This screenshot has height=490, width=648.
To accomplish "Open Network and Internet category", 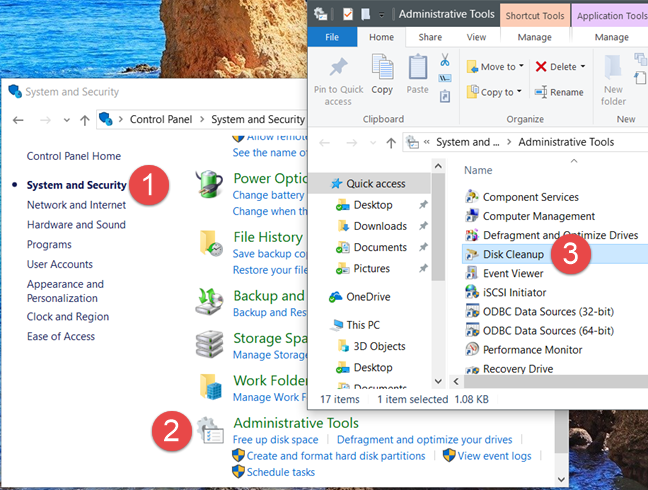I will [x=76, y=205].
